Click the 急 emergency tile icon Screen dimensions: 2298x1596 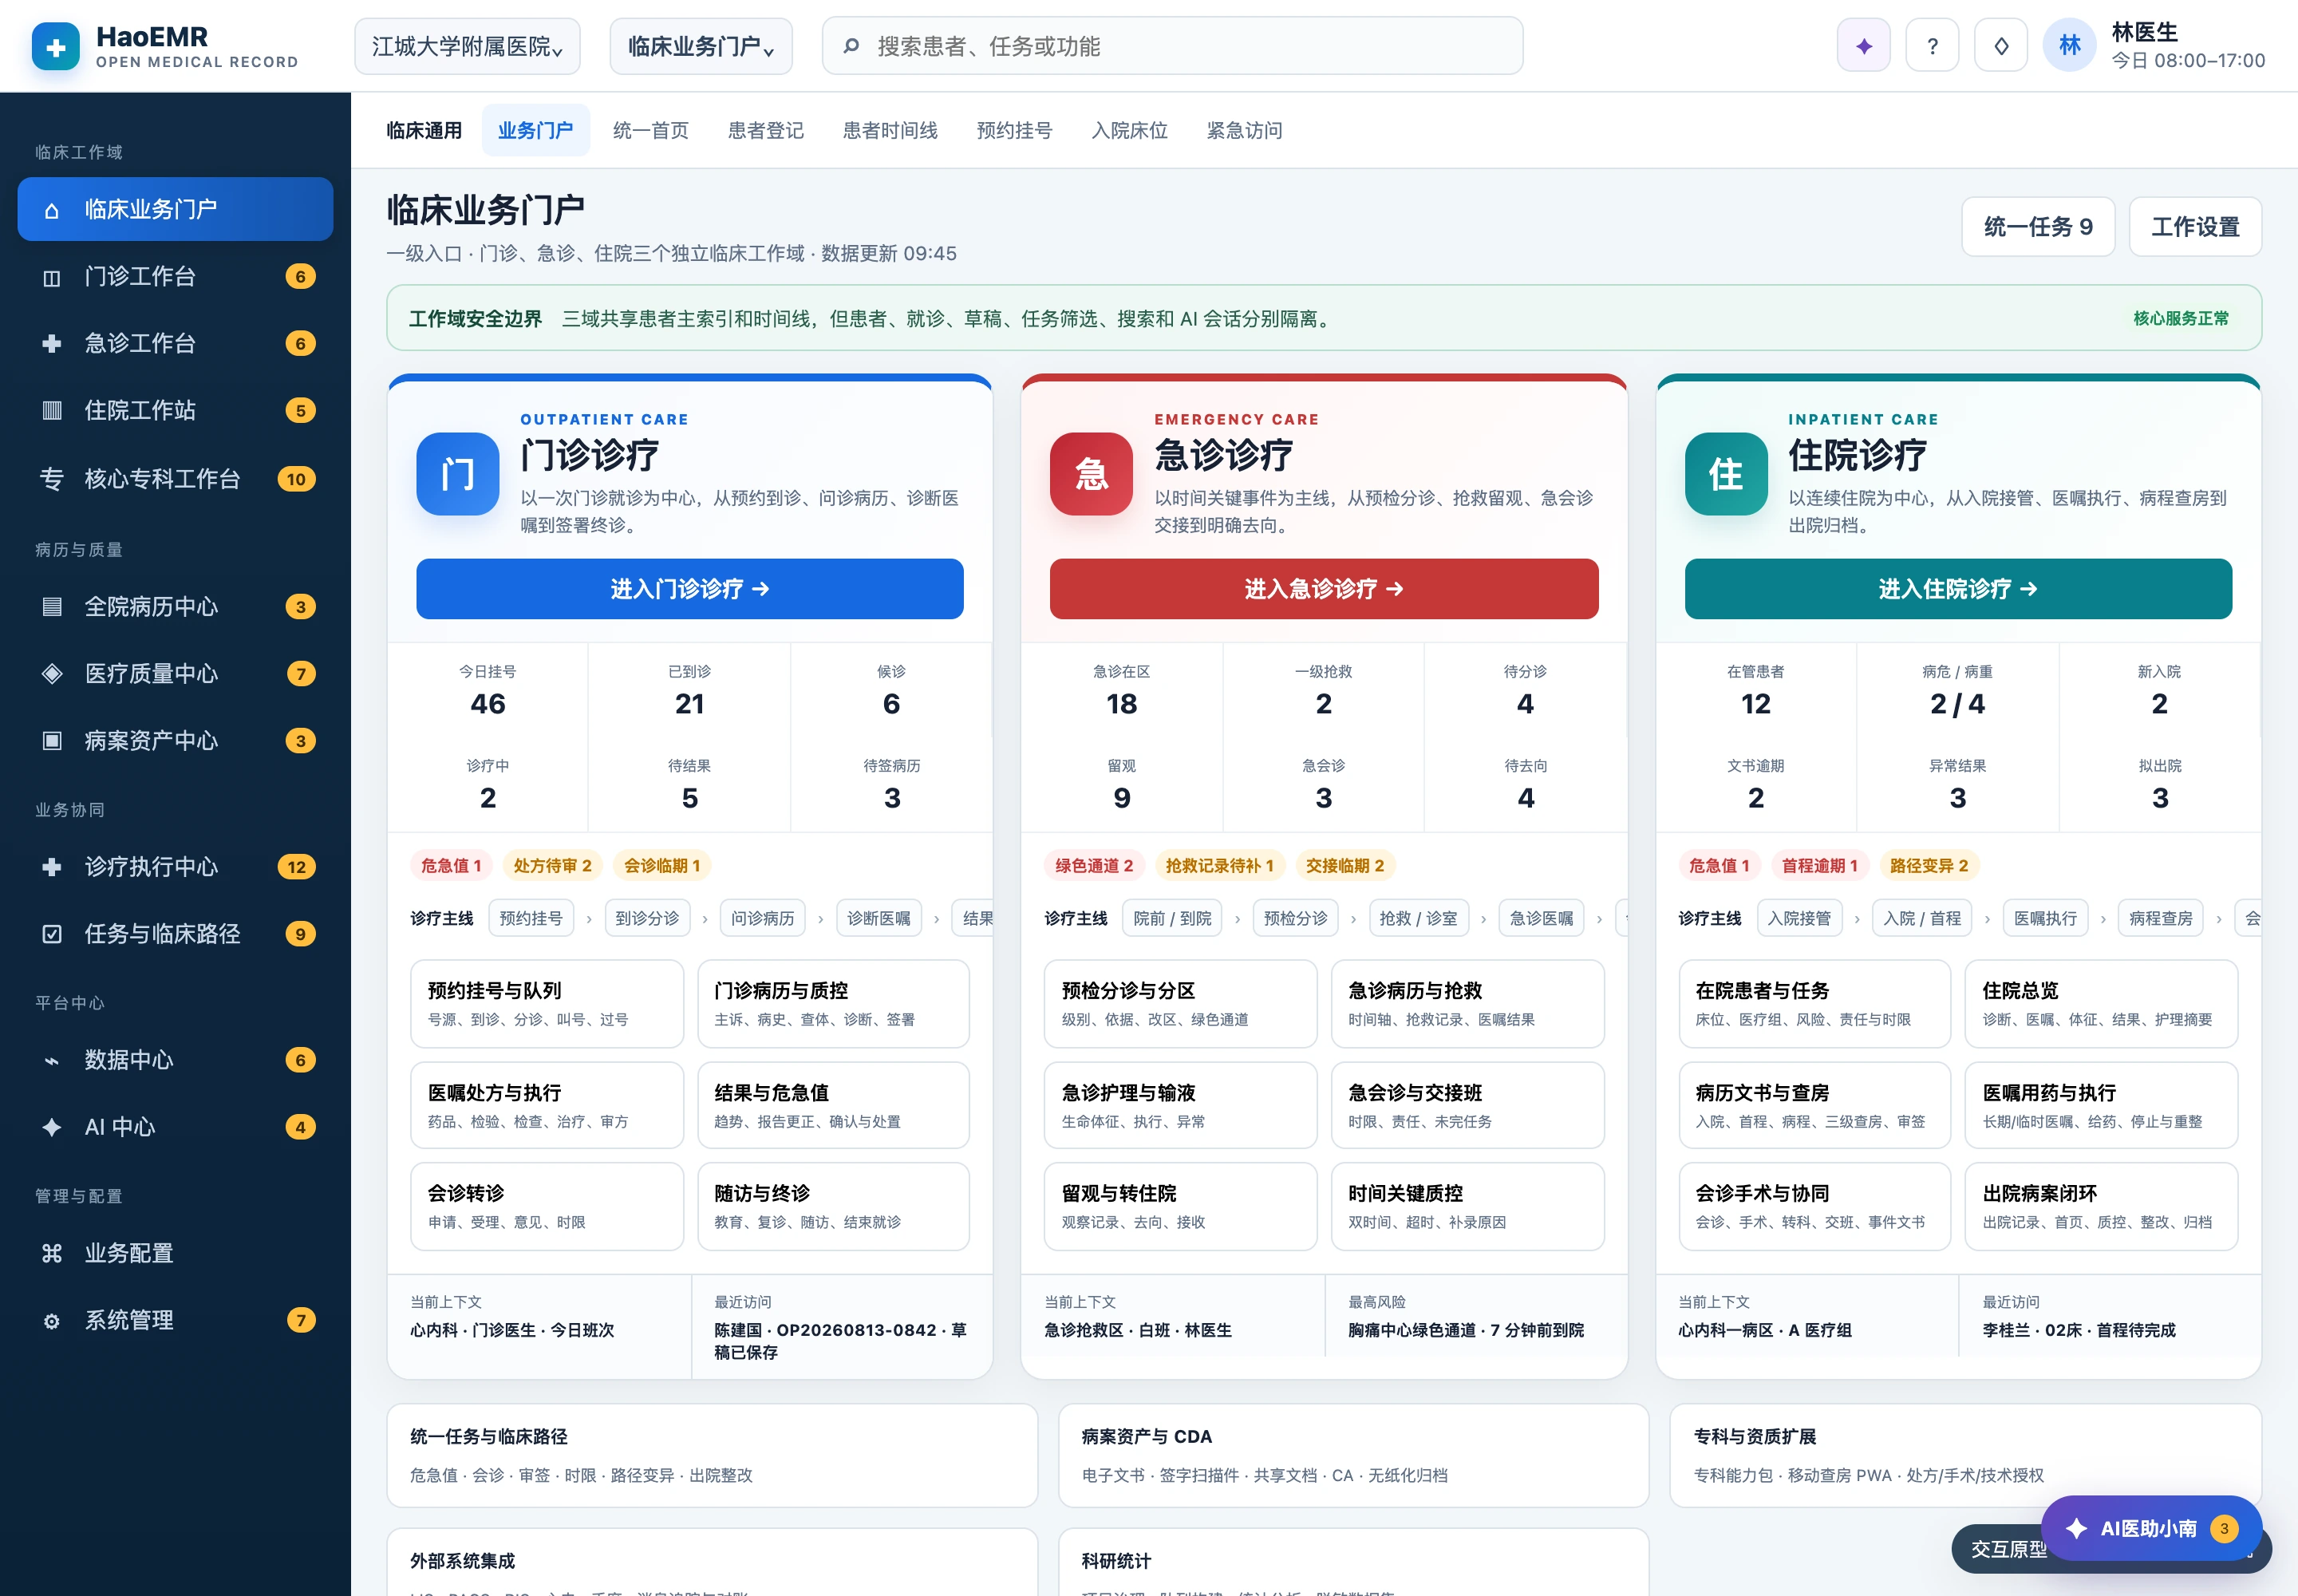[1091, 474]
